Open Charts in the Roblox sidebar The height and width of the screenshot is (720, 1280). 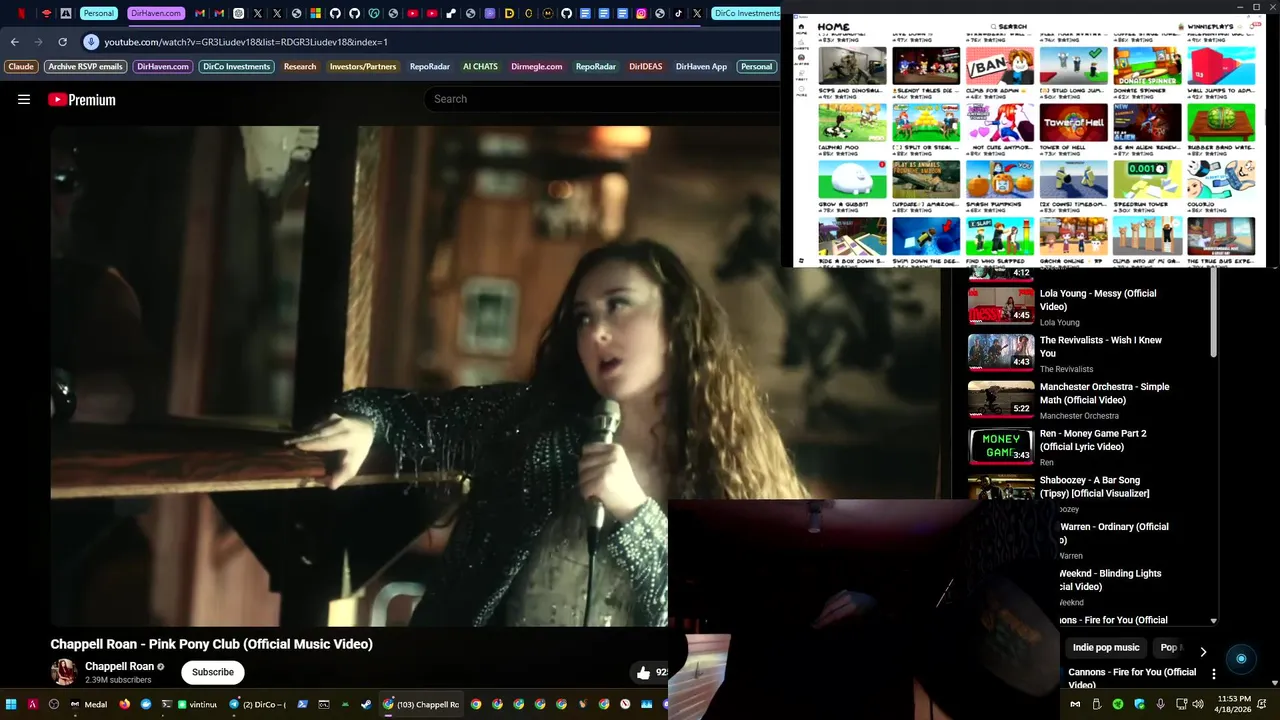pyautogui.click(x=801, y=45)
